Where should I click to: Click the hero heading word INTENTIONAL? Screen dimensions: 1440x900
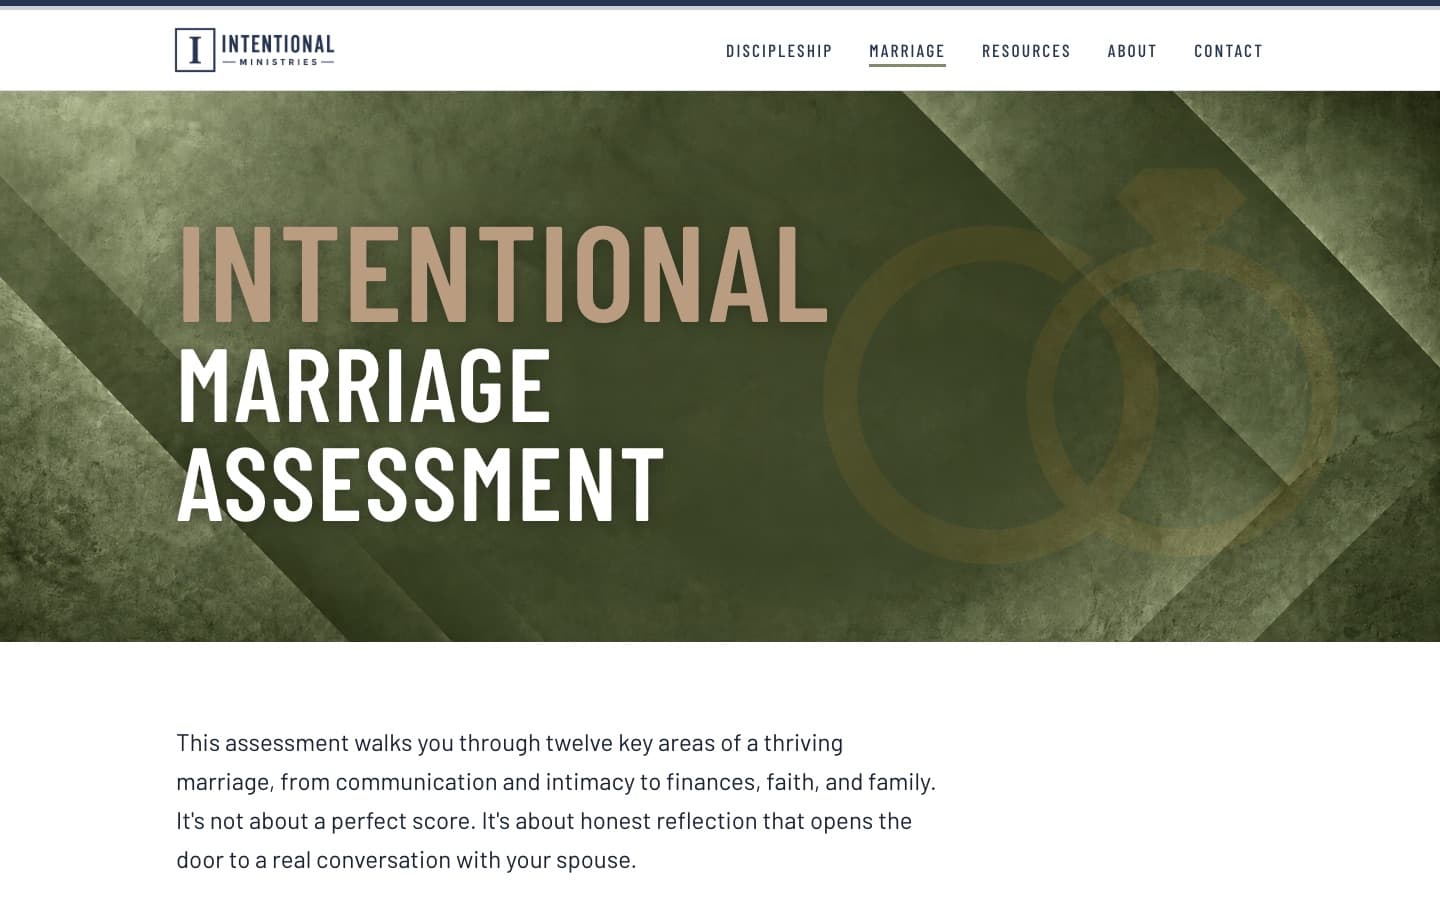click(x=503, y=273)
